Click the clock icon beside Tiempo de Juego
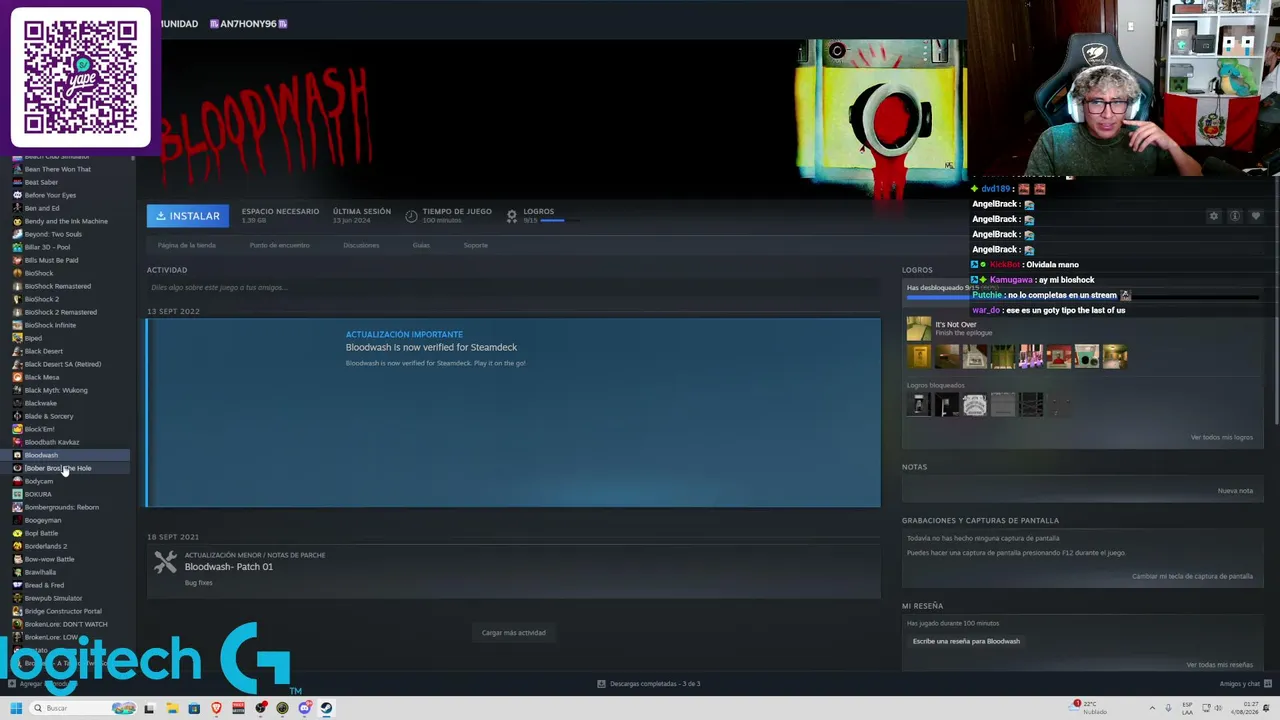 (411, 215)
